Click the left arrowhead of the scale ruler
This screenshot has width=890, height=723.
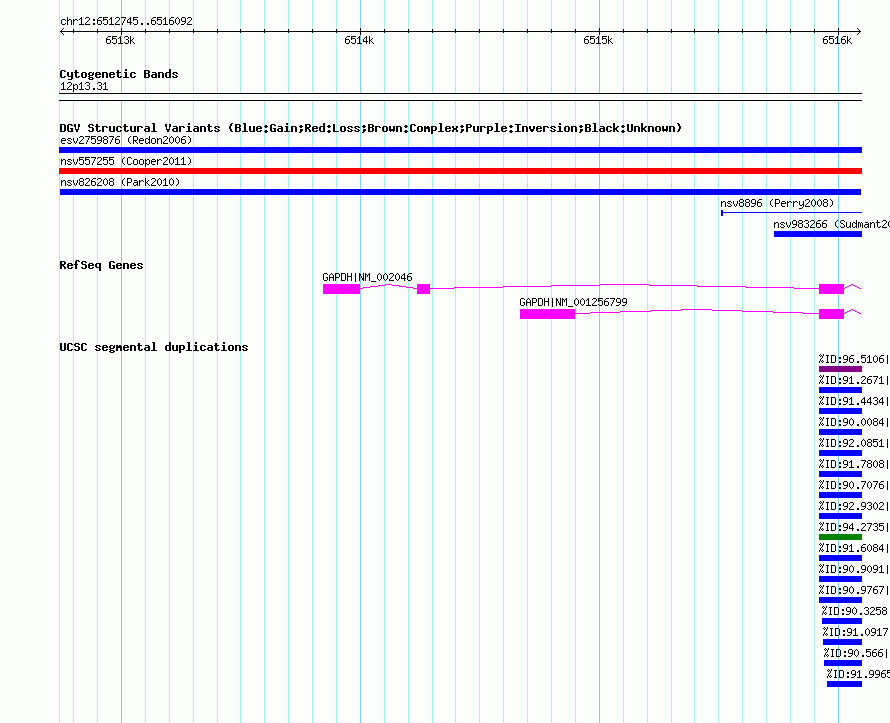(x=62, y=32)
